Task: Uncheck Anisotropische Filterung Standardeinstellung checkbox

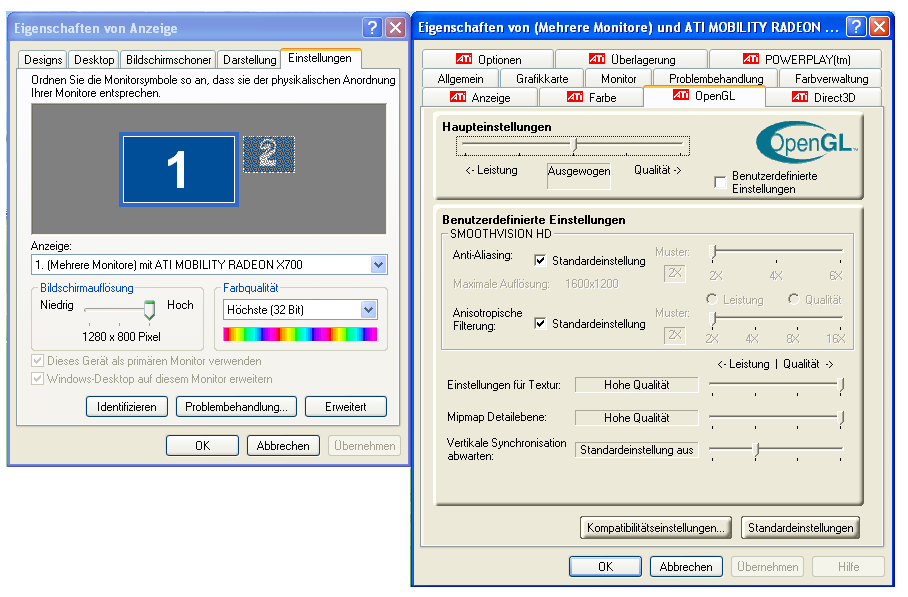Action: click(x=540, y=323)
